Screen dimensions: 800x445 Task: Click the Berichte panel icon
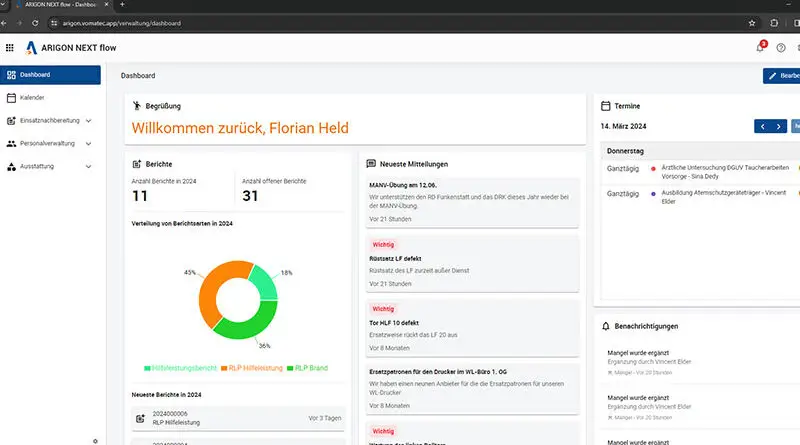click(x=137, y=164)
